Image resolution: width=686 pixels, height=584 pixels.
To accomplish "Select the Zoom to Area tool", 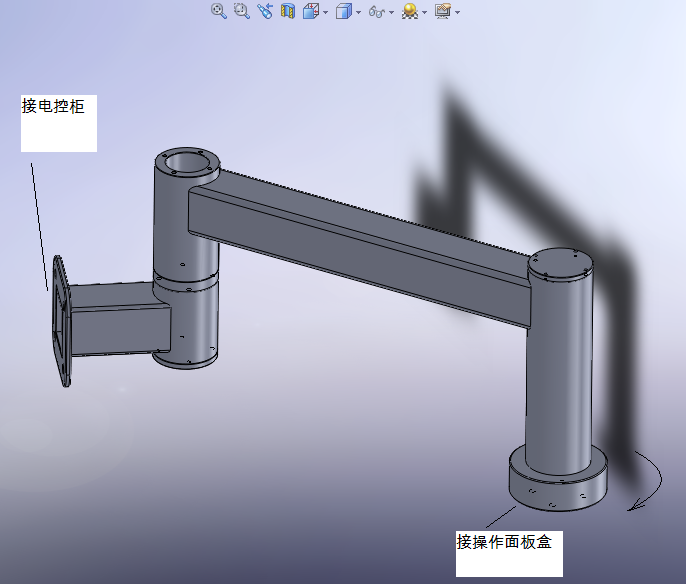I will tap(242, 11).
